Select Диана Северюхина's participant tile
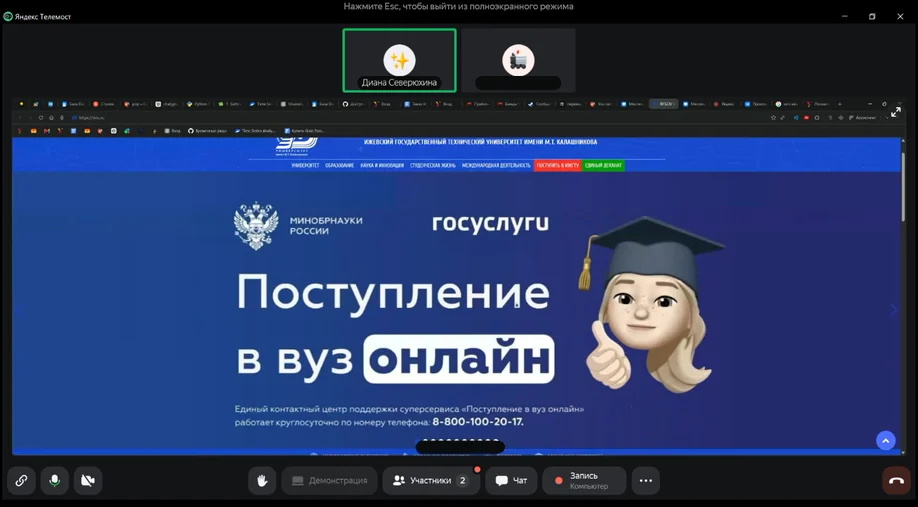Image resolution: width=918 pixels, height=507 pixels. (399, 60)
